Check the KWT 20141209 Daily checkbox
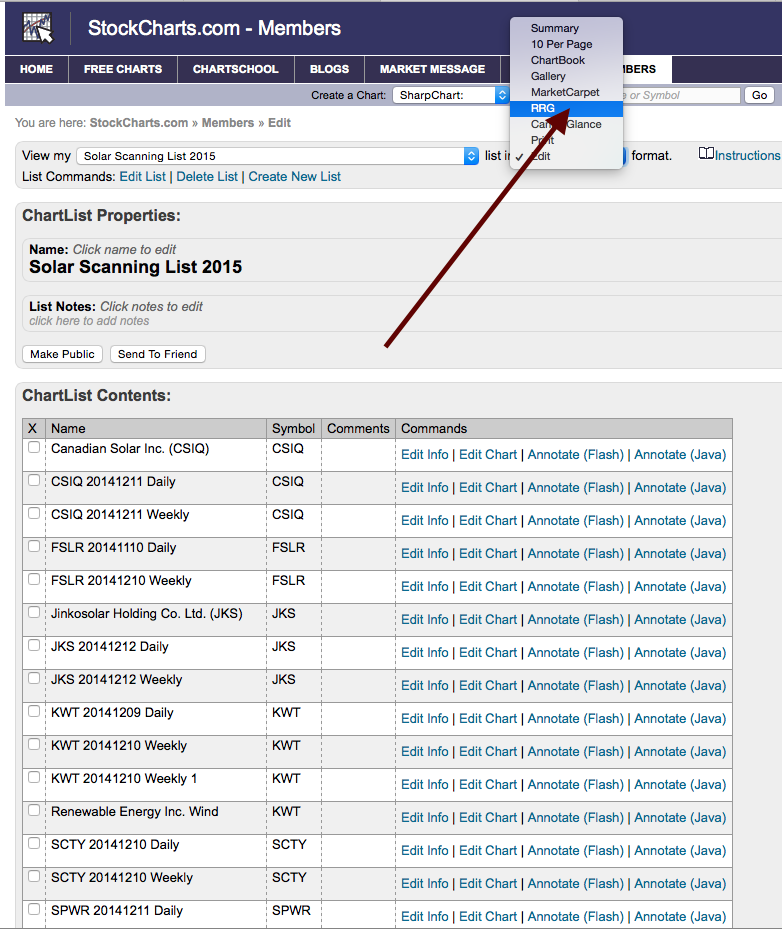 click(x=34, y=711)
